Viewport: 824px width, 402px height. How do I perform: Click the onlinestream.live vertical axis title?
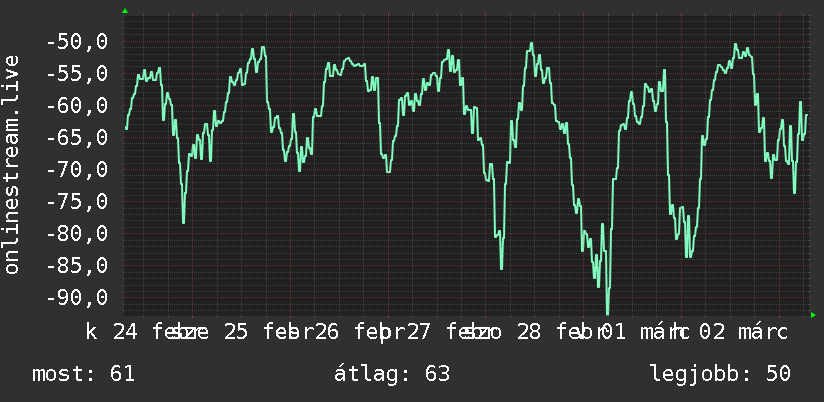12,164
